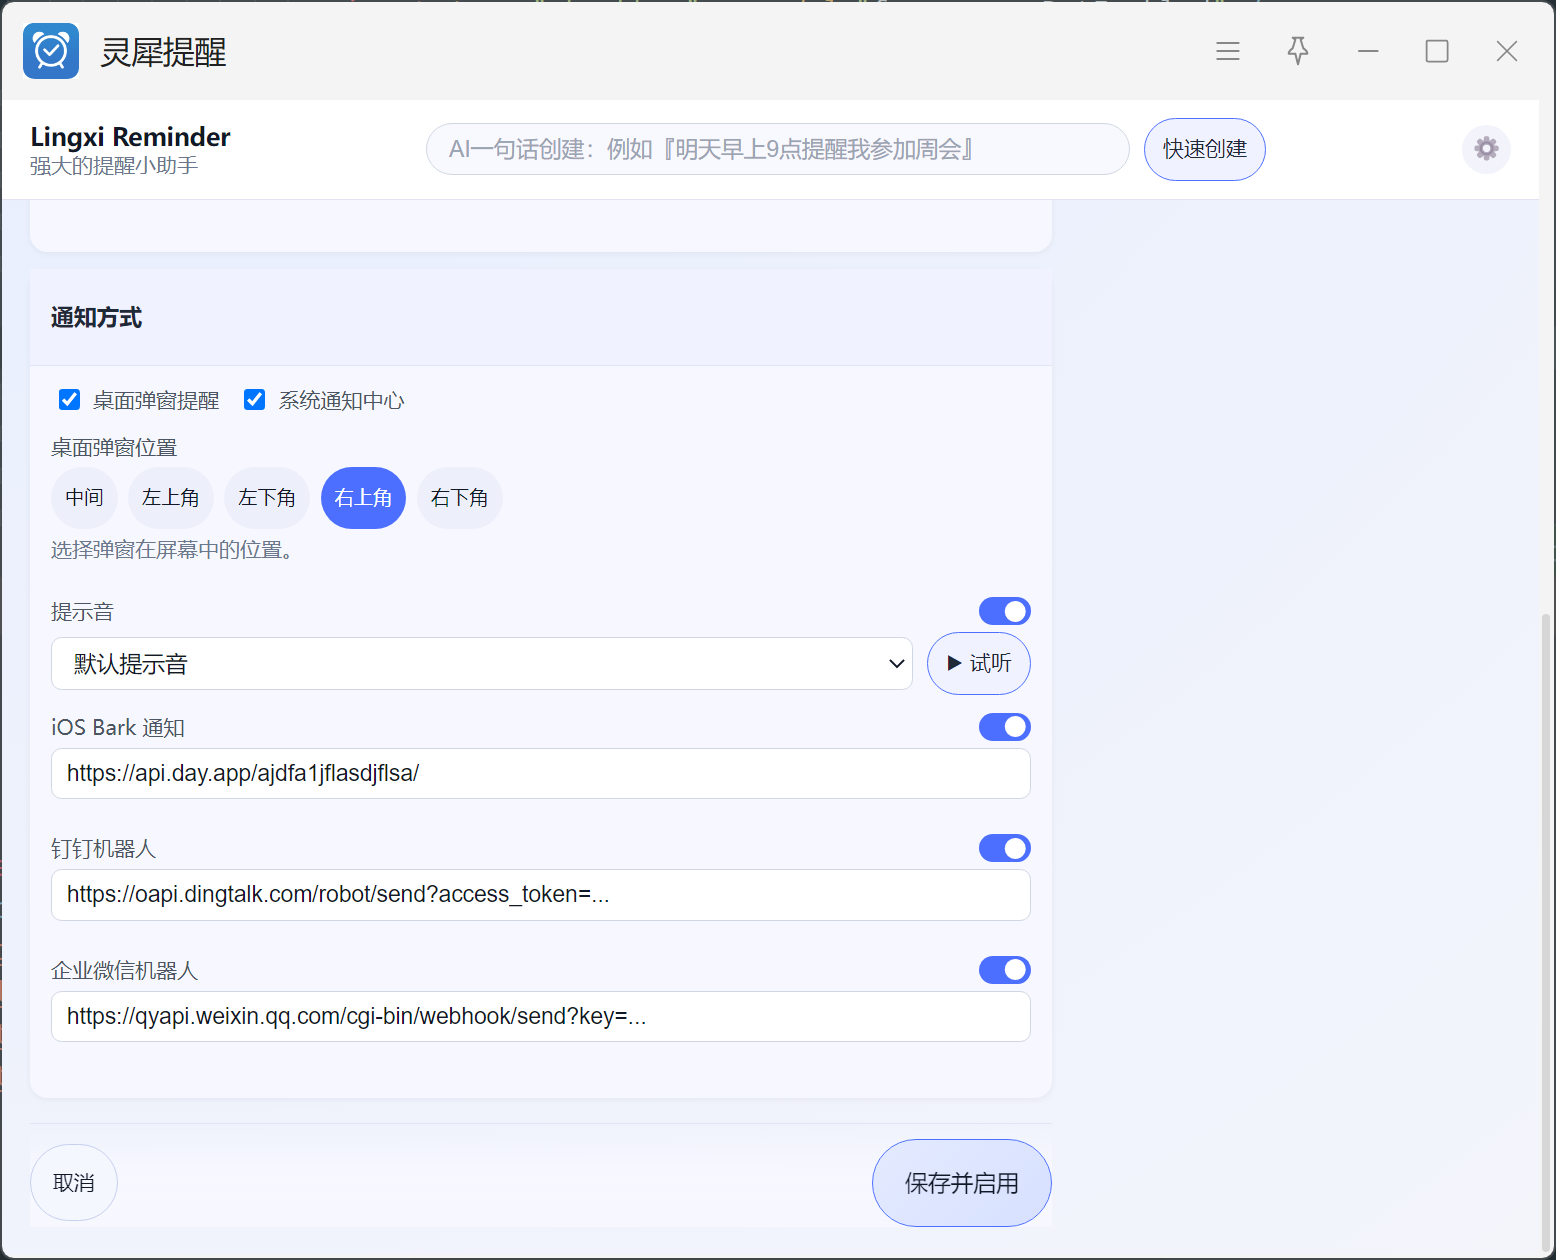Image resolution: width=1556 pixels, height=1260 pixels.
Task: Click the 快速创建 button
Action: pos(1204,149)
